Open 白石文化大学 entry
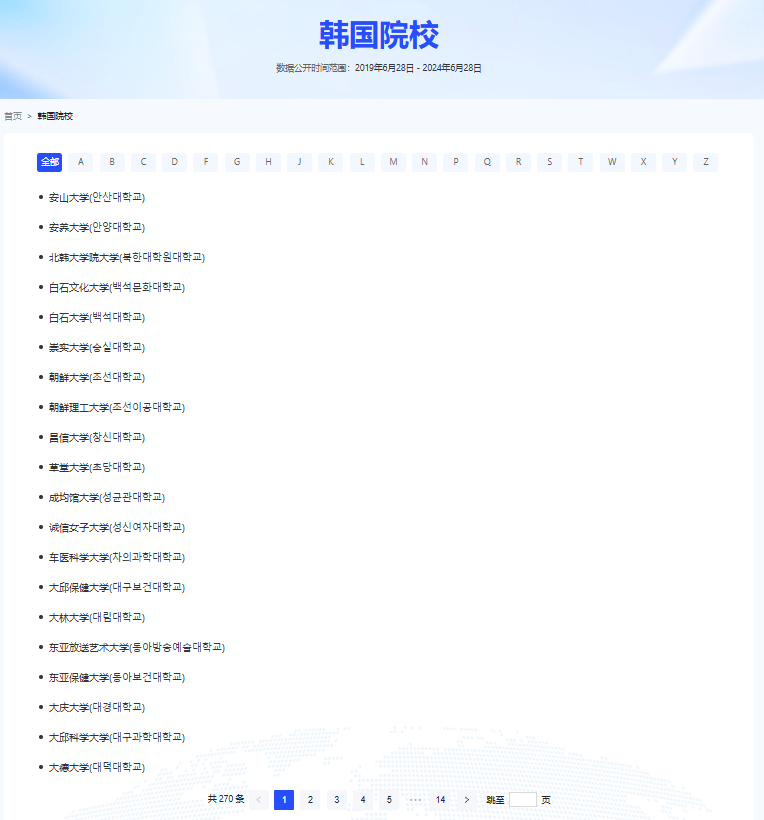Viewport: 764px width, 820px height. click(x=117, y=287)
